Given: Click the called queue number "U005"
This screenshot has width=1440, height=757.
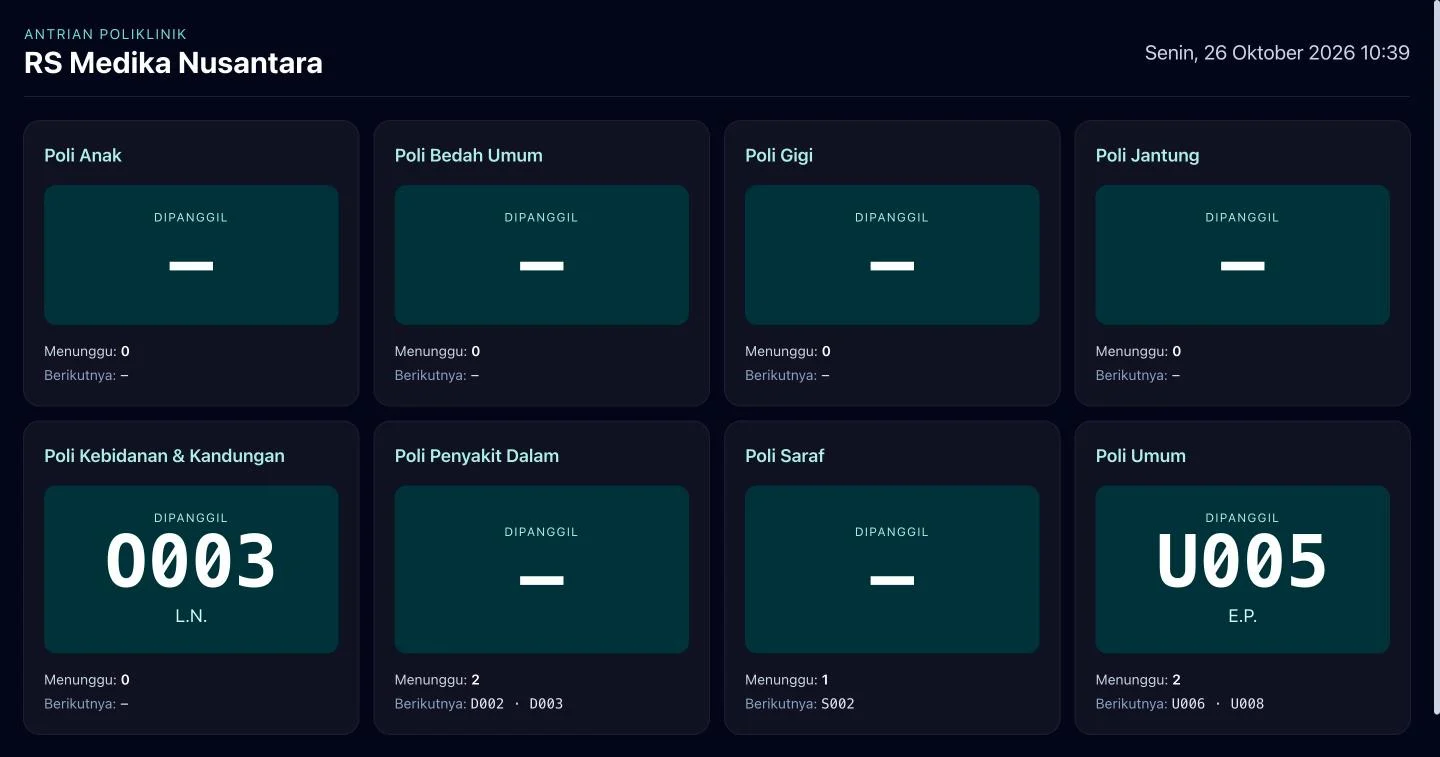Looking at the screenshot, I should point(1242,562).
